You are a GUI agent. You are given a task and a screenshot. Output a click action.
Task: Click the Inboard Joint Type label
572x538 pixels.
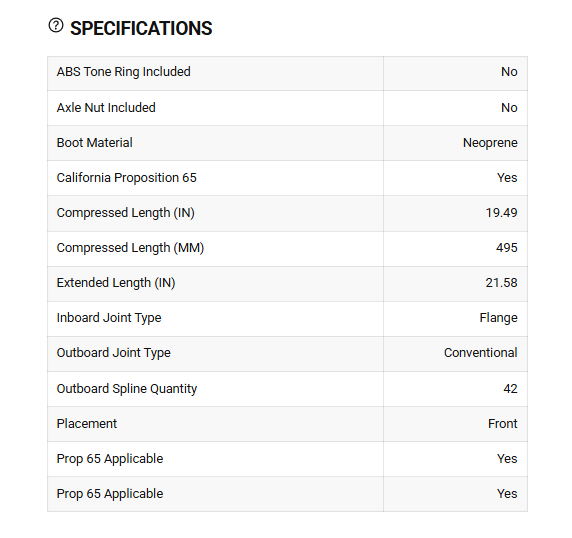[109, 318]
